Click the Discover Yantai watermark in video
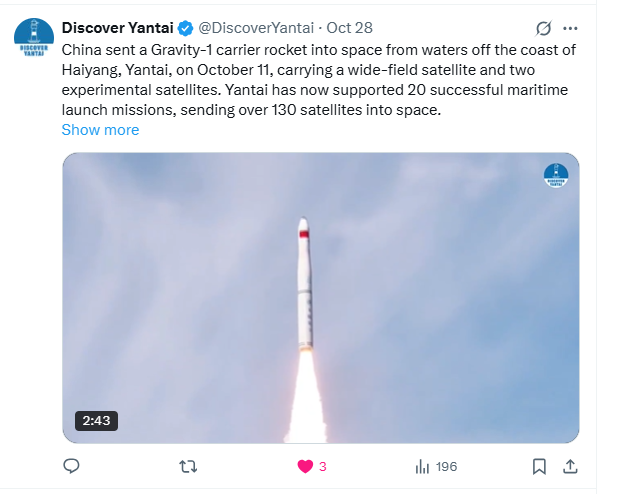This screenshot has width=621, height=494. click(556, 175)
